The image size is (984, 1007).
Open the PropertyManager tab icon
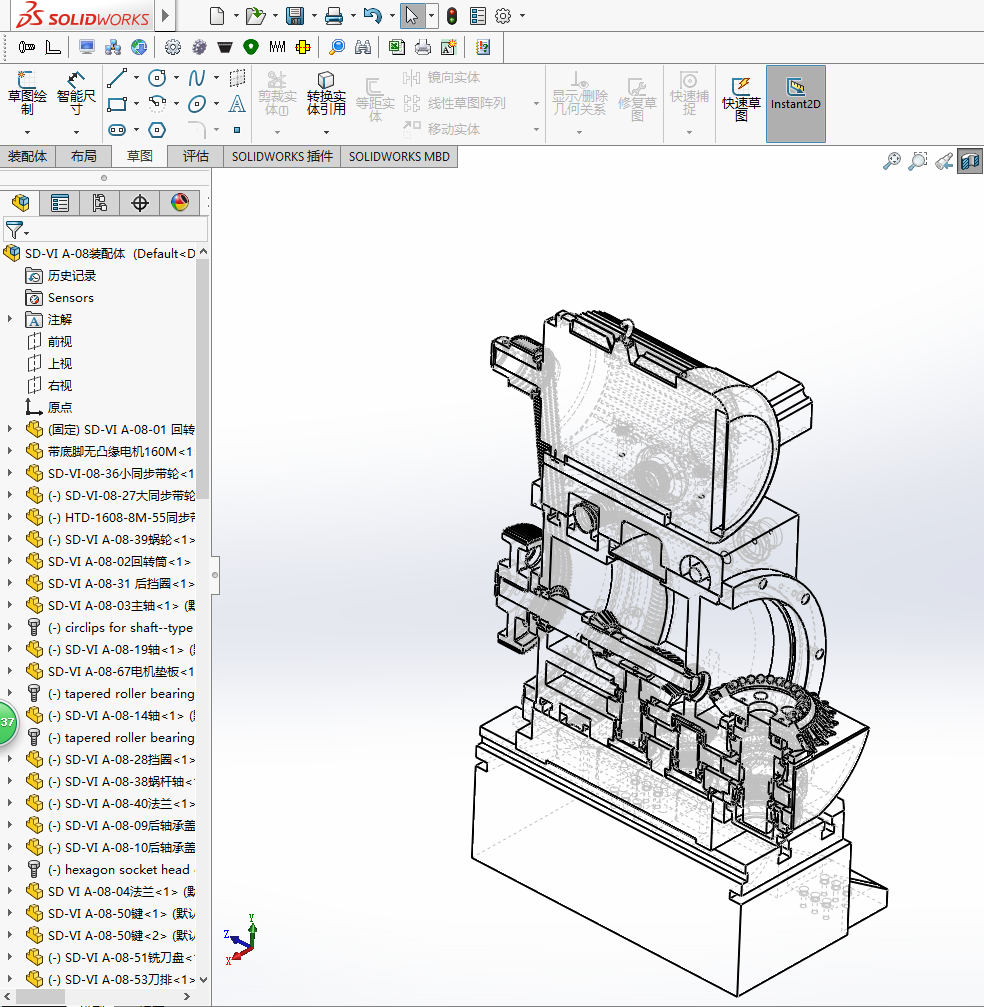(60, 203)
